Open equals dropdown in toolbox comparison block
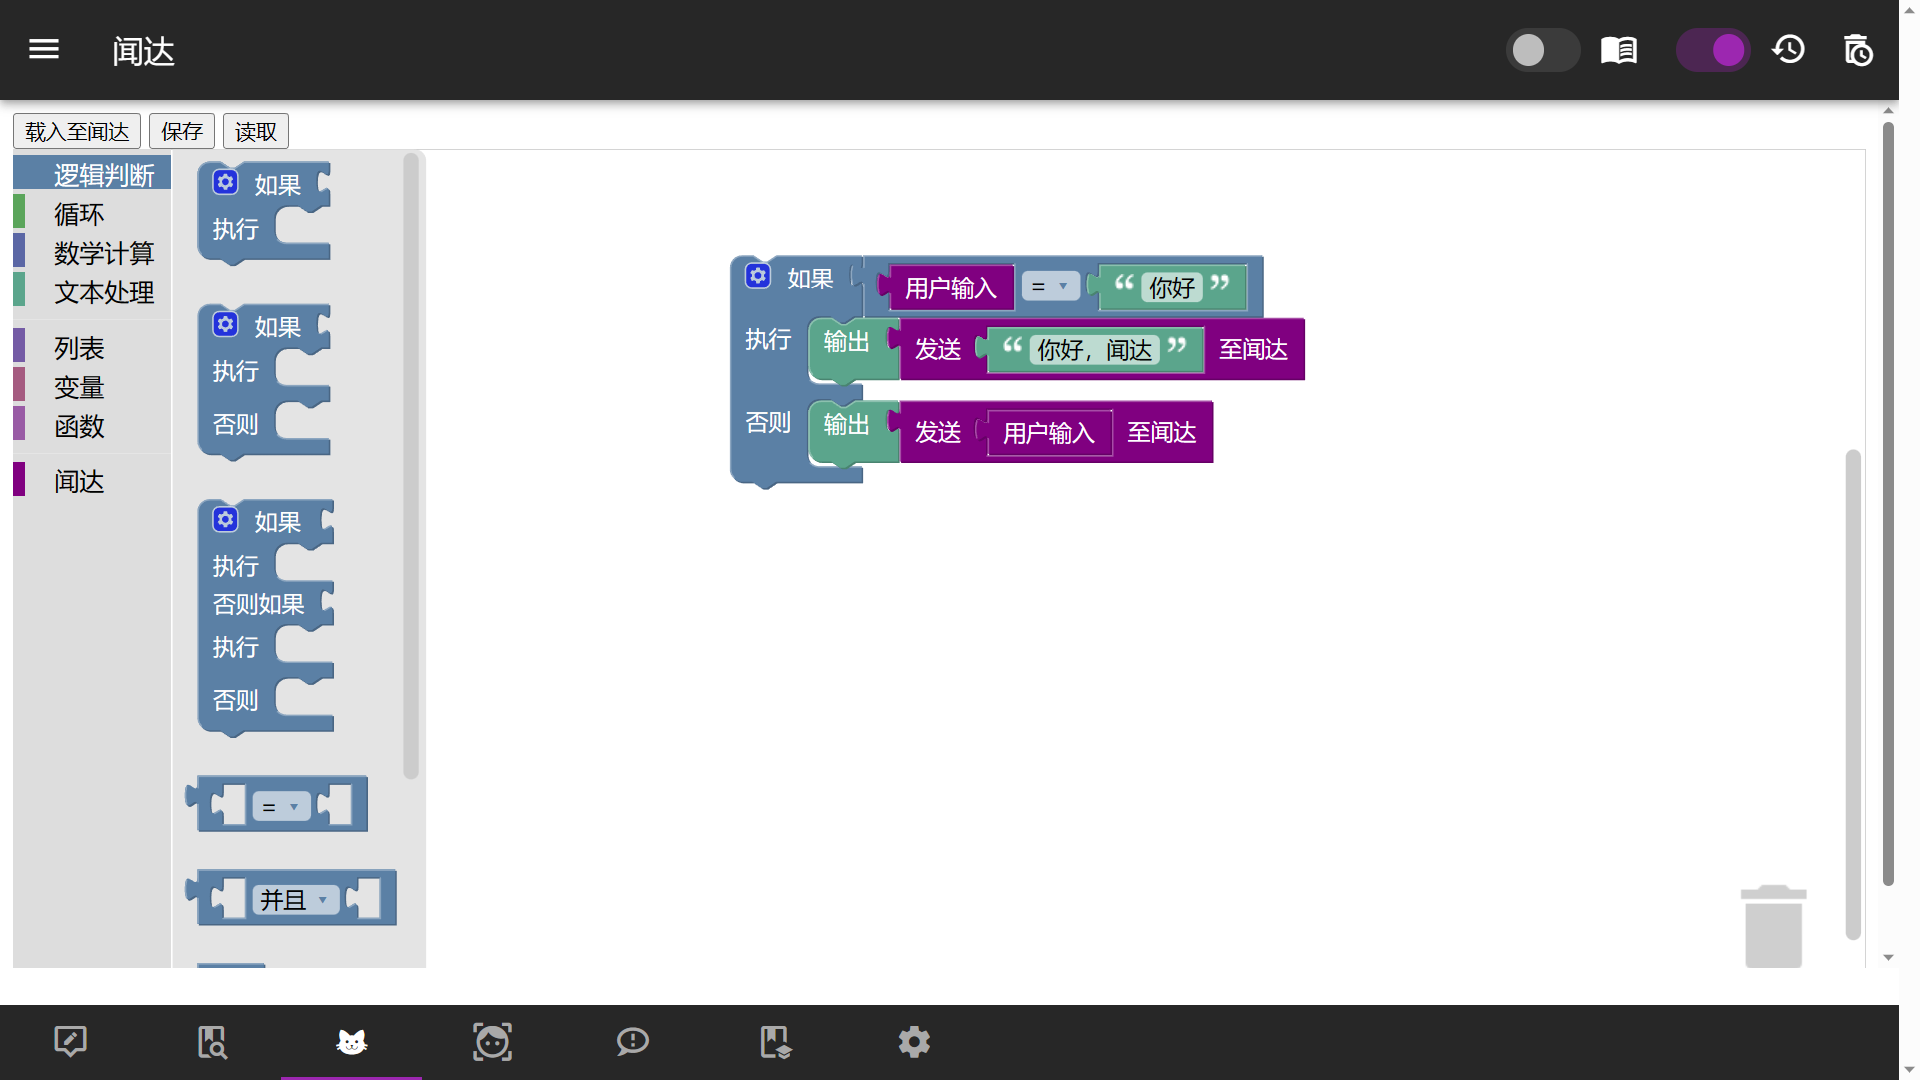 click(x=281, y=806)
